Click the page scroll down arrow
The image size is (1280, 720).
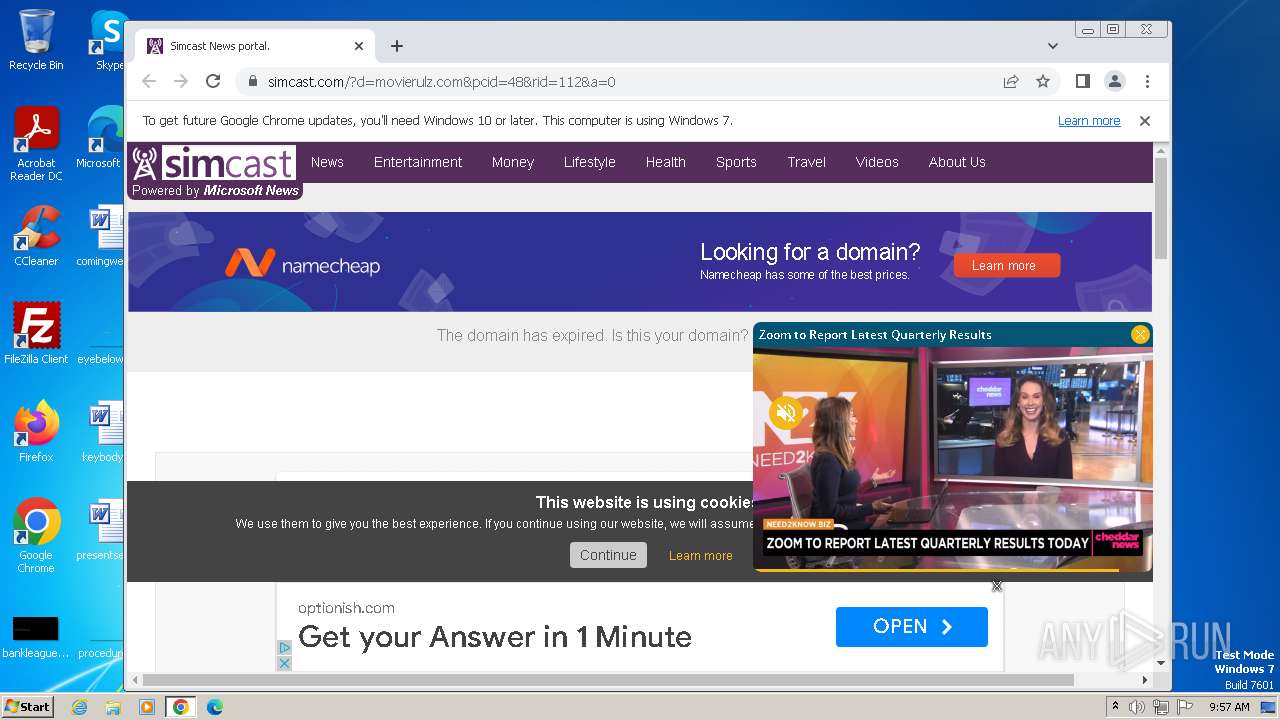(1161, 663)
